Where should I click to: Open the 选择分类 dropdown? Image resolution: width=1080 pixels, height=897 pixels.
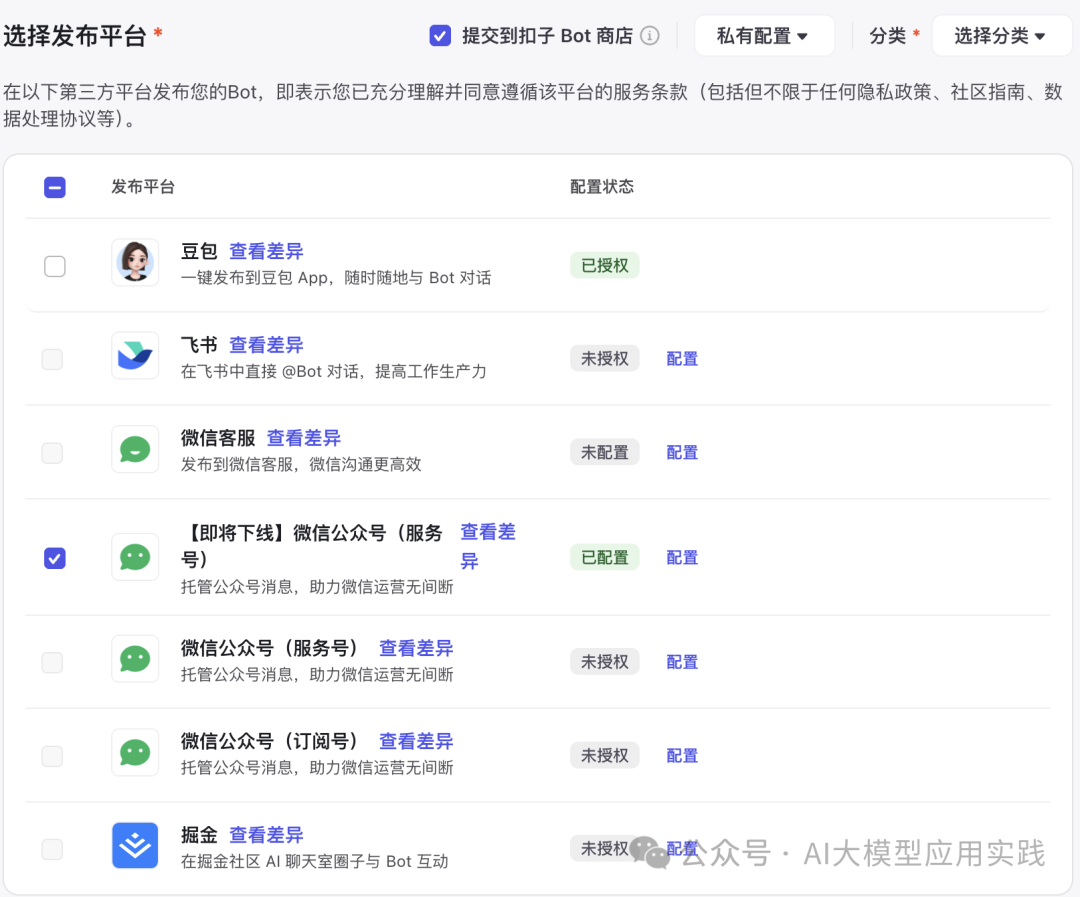[999, 36]
